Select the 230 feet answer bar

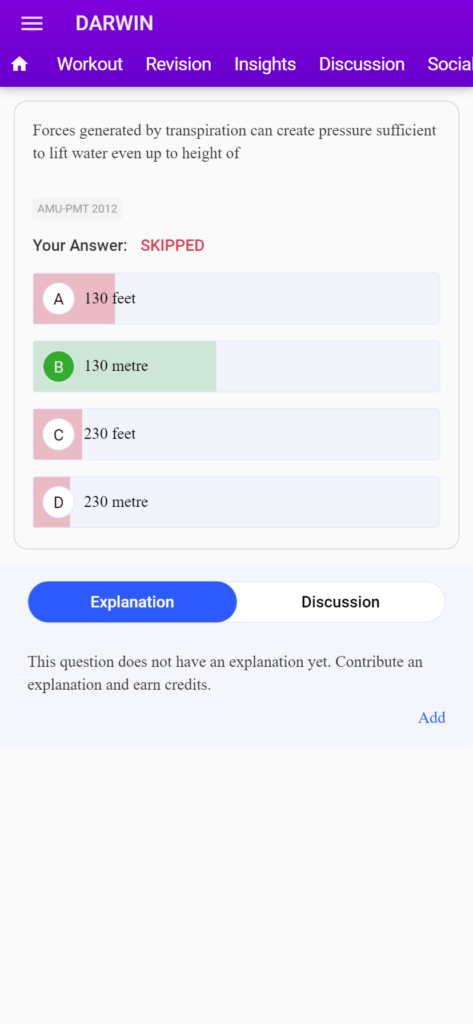(236, 435)
